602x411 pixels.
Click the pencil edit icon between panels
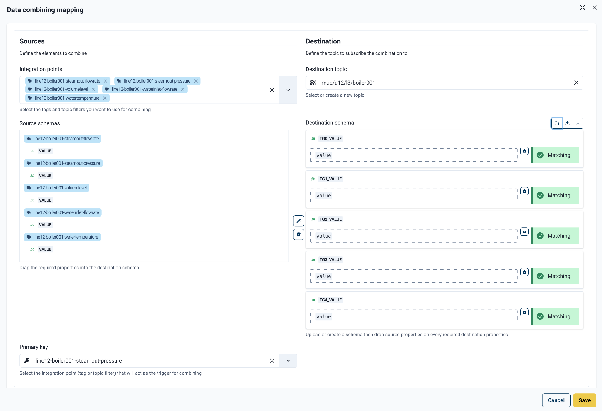(x=297, y=219)
